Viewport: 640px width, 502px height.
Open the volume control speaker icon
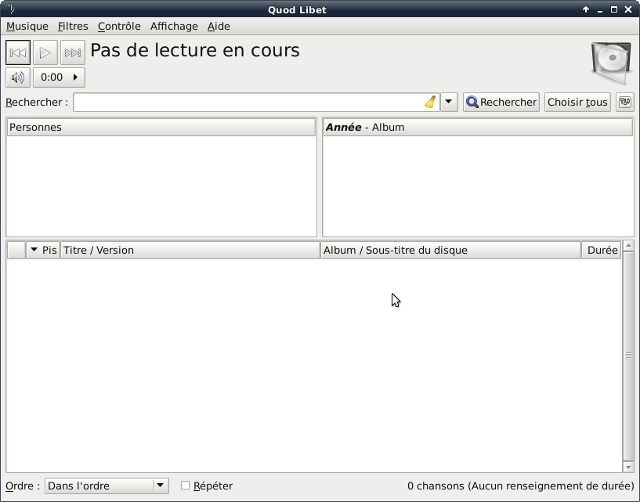pyautogui.click(x=18, y=77)
